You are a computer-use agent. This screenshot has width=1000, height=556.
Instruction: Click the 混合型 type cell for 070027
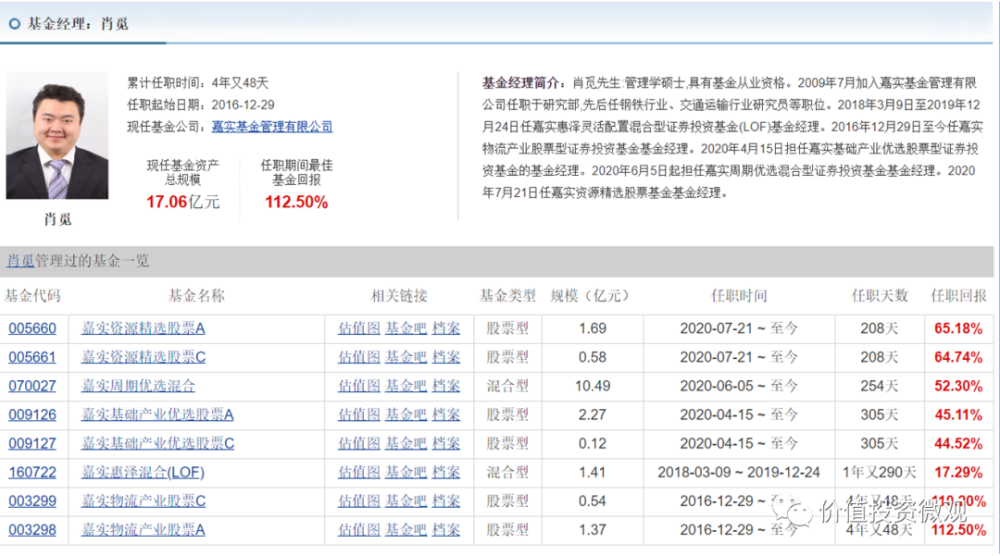508,386
